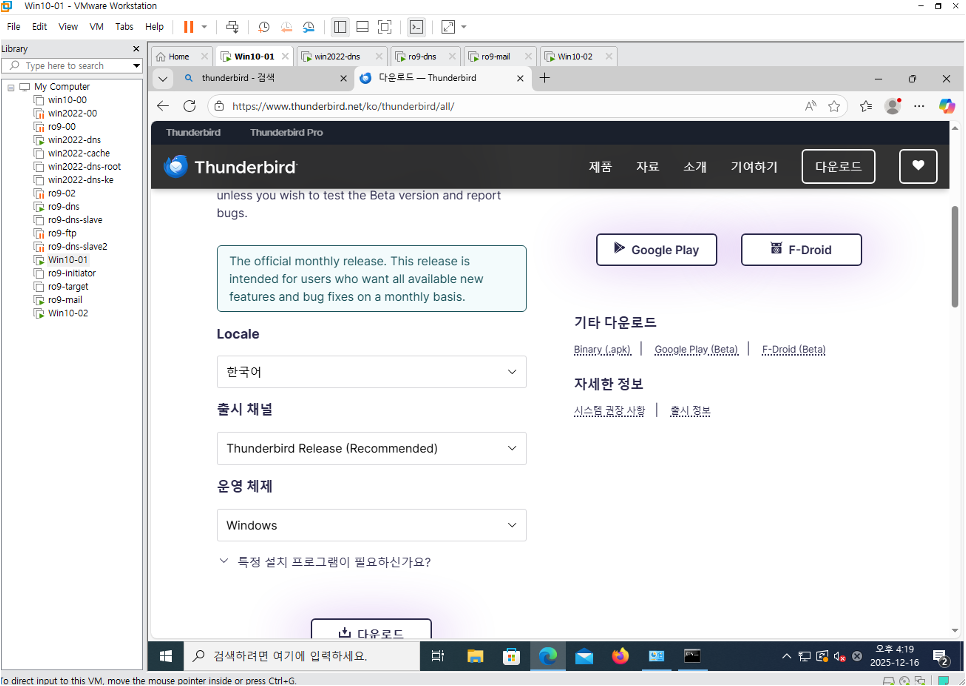Image resolution: width=966 pixels, height=686 pixels.
Task: Click the Library search input field
Action: [x=71, y=66]
